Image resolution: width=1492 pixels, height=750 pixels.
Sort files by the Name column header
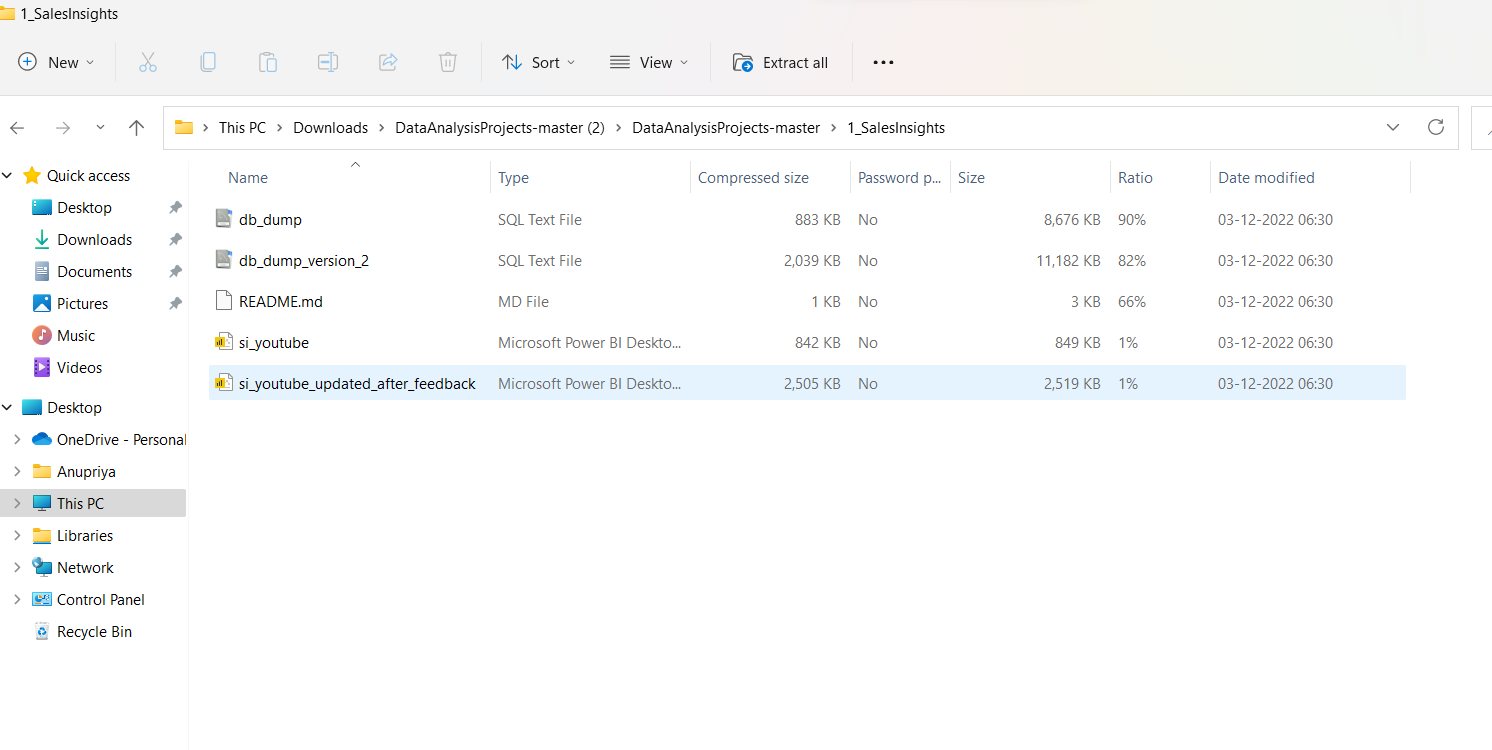pos(247,177)
